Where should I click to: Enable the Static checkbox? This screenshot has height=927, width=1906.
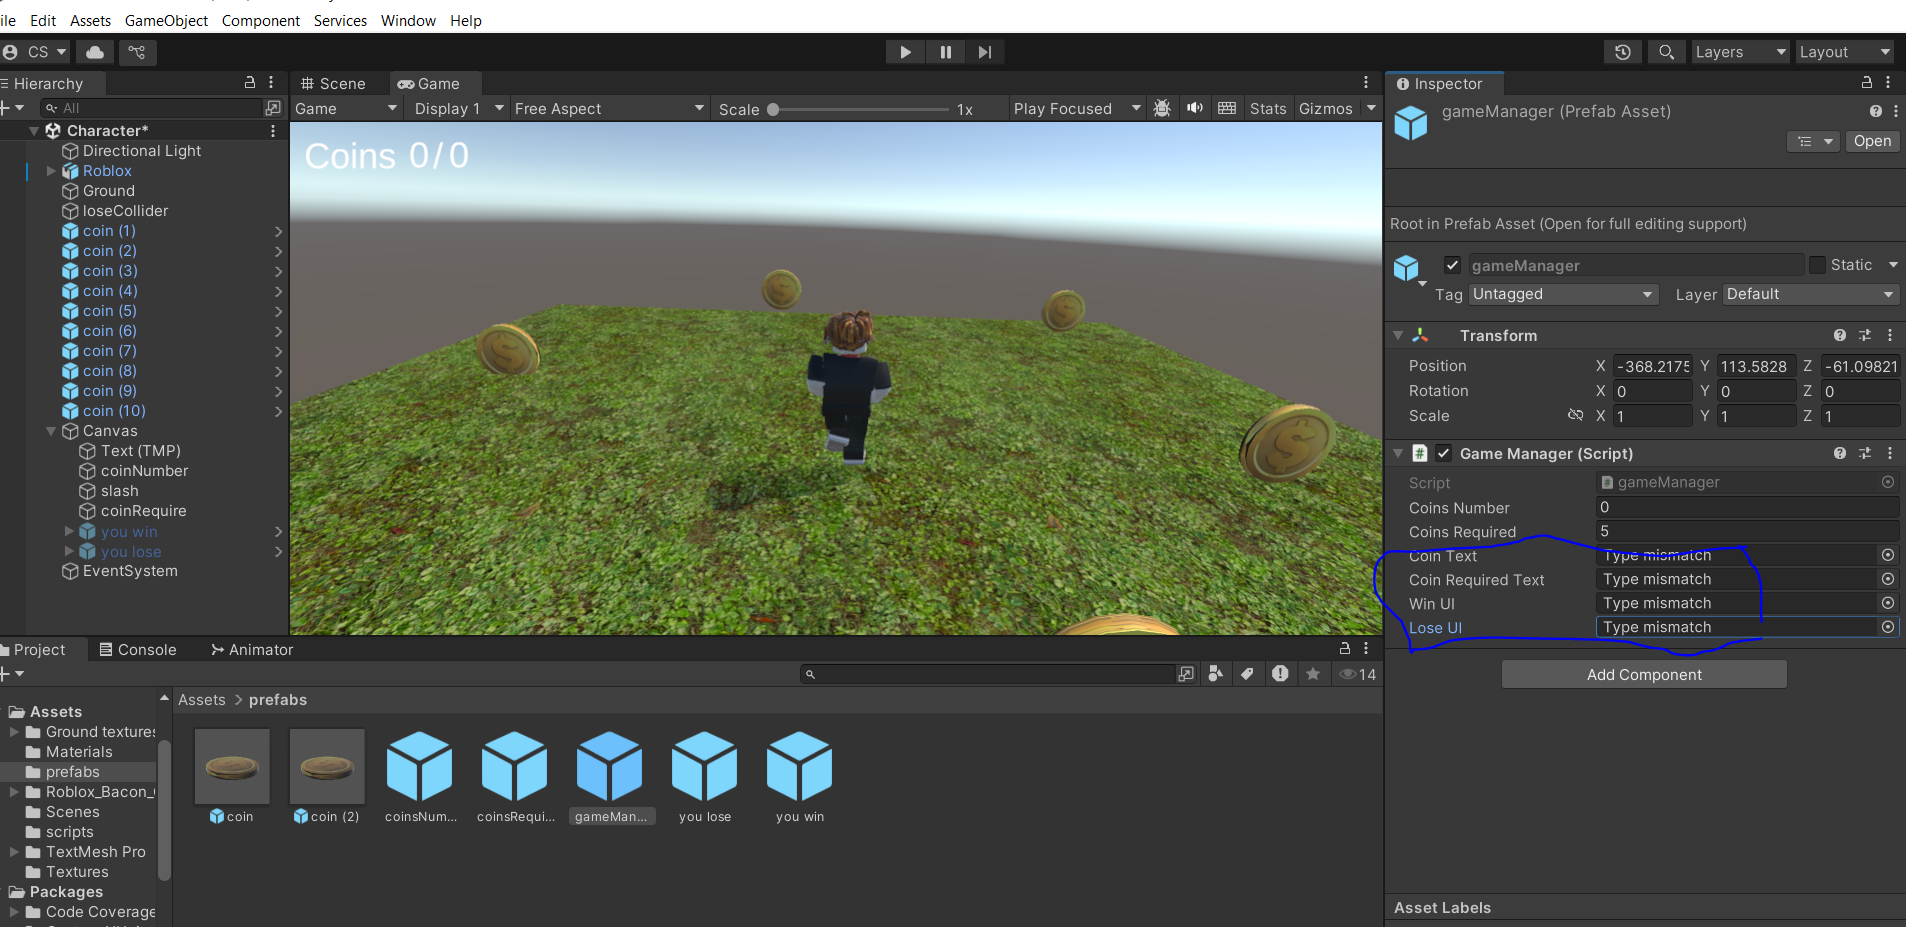pos(1817,265)
